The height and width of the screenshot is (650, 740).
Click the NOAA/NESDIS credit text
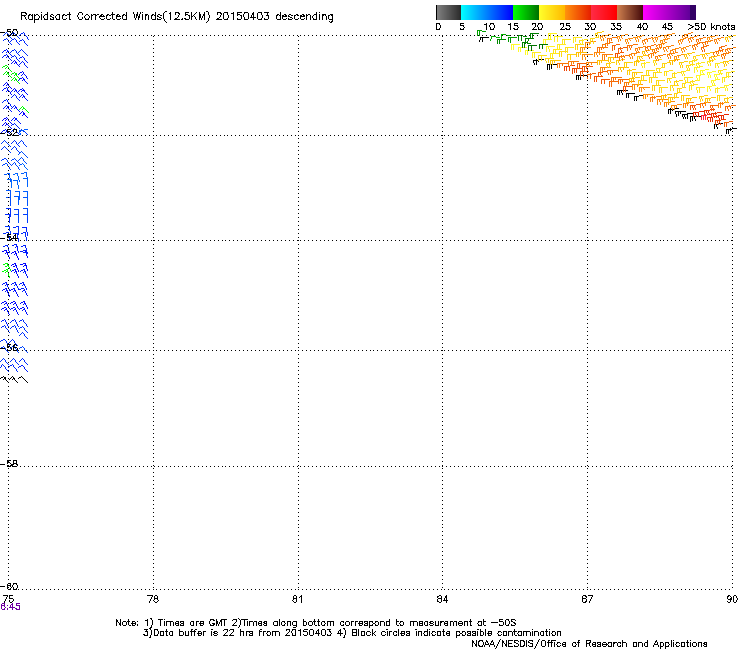click(589, 644)
